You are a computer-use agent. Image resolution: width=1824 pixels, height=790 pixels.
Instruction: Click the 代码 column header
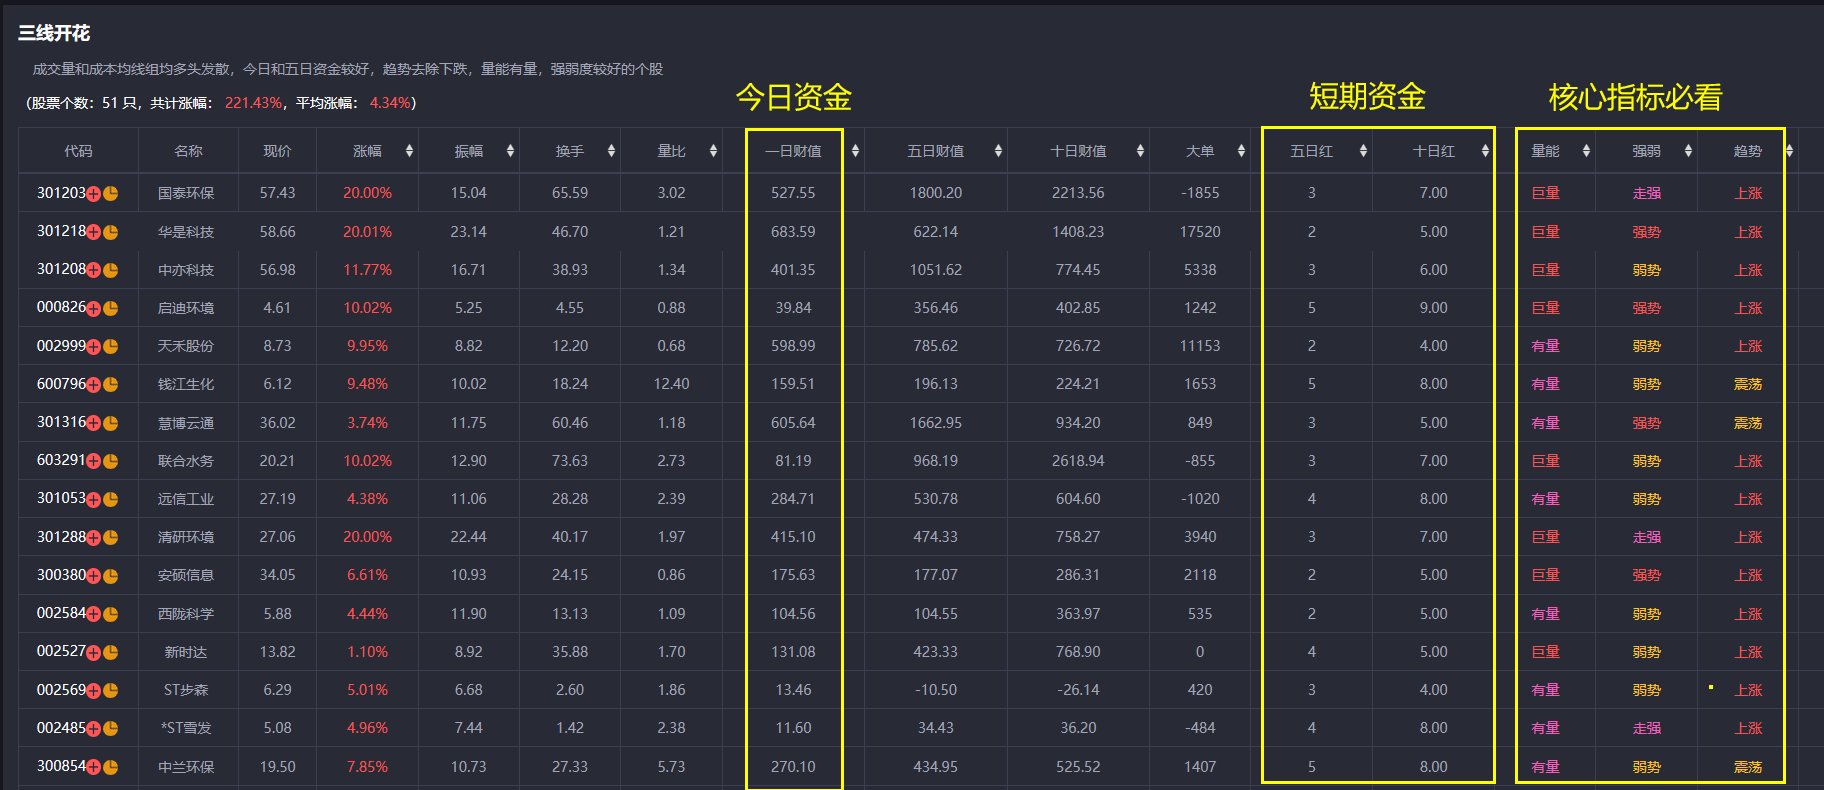[x=78, y=151]
